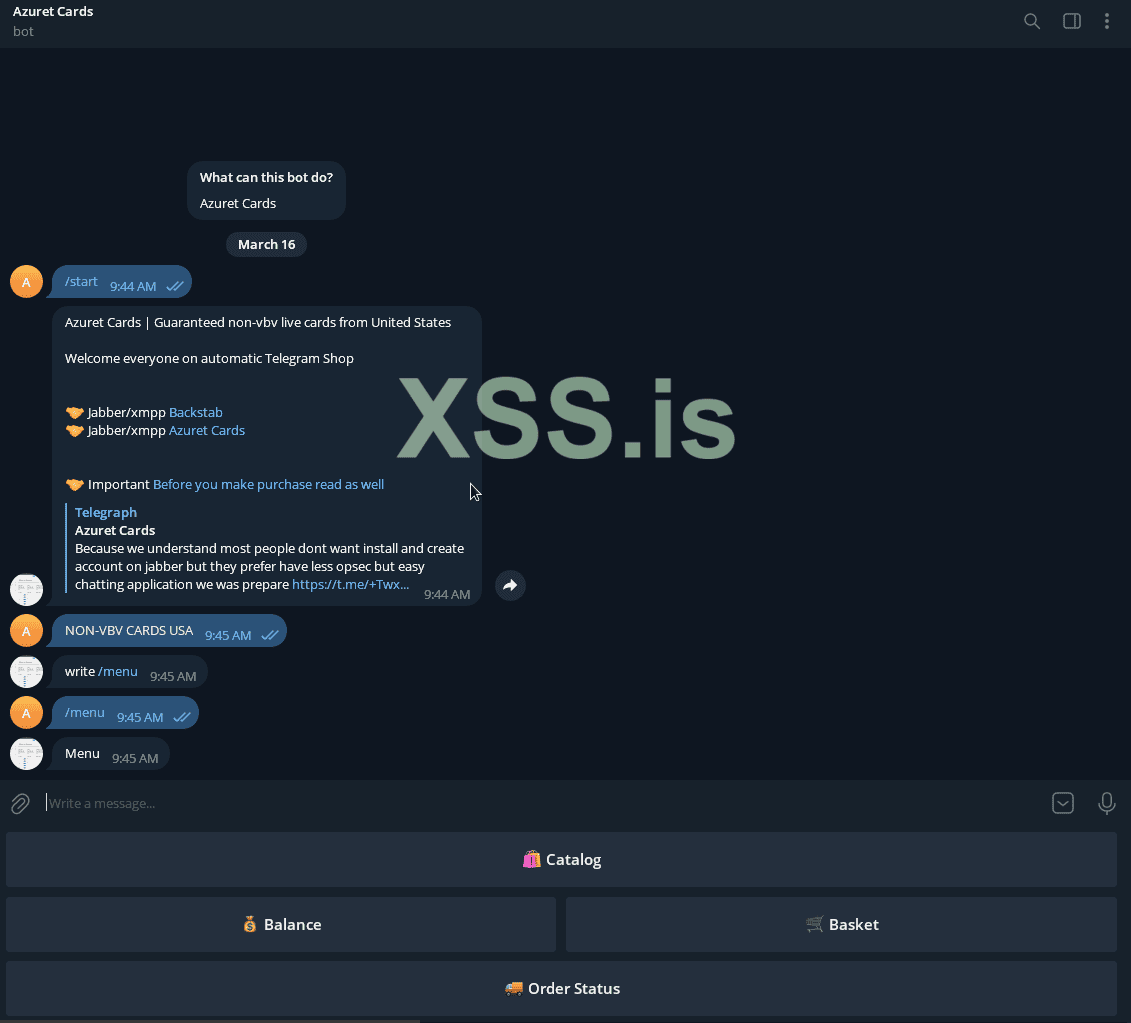1131x1023 pixels.
Task: Open 'Before you make purchase read as well'
Action: tap(268, 484)
